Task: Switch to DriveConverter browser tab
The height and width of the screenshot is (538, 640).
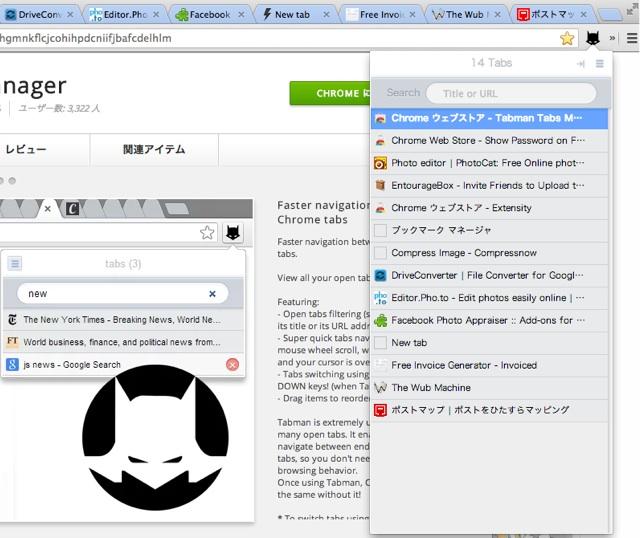Action: pos(39,15)
